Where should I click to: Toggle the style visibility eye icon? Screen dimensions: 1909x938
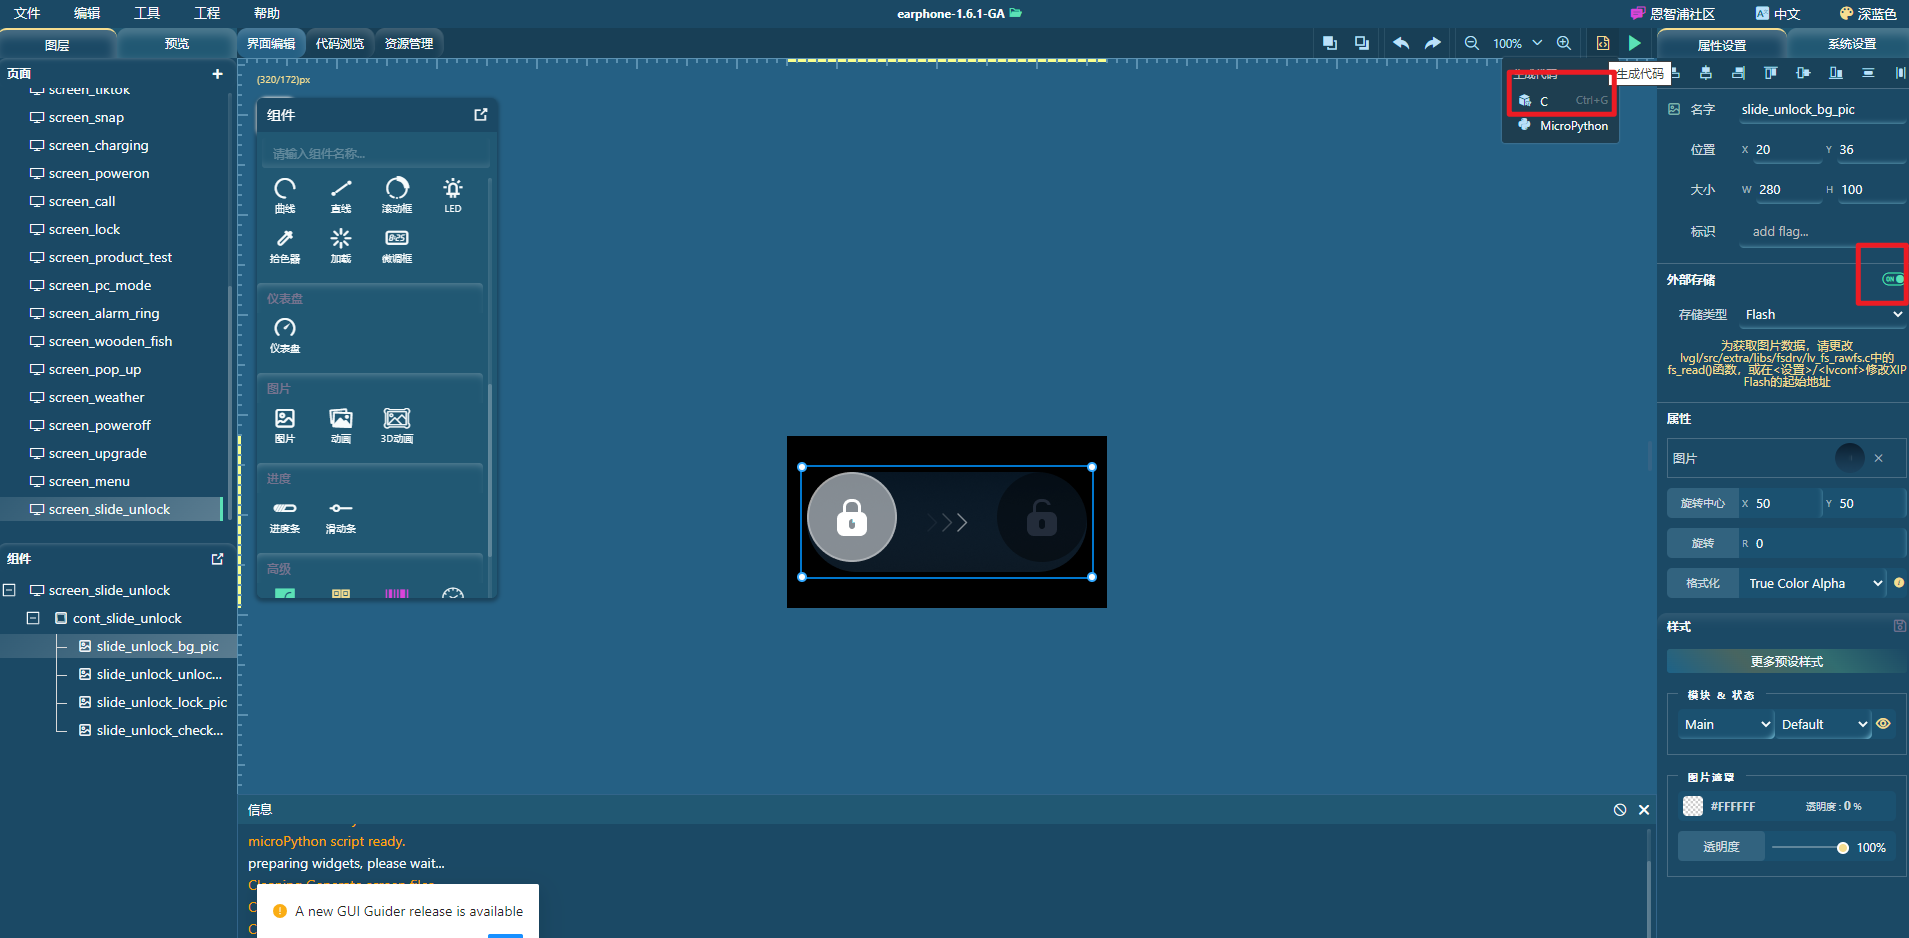(x=1884, y=724)
